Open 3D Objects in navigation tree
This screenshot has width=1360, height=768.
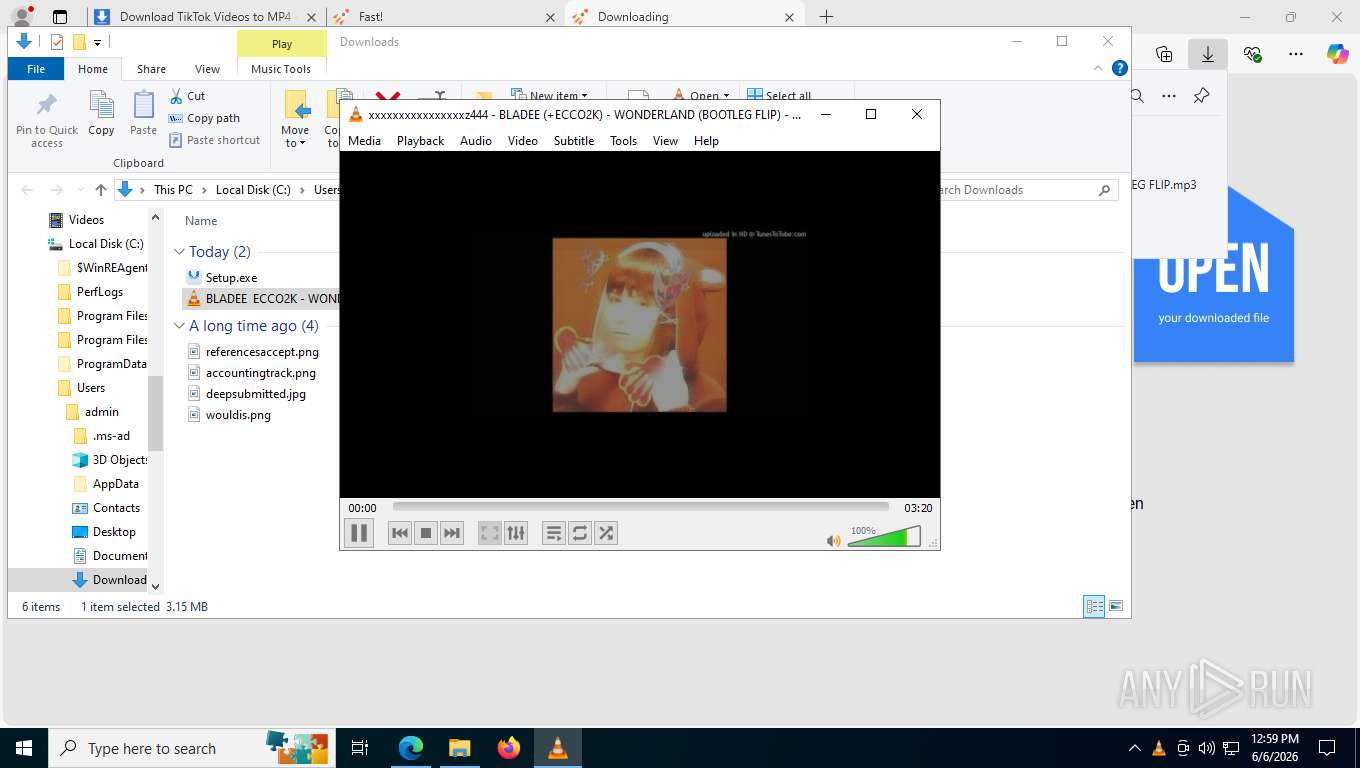(110, 460)
